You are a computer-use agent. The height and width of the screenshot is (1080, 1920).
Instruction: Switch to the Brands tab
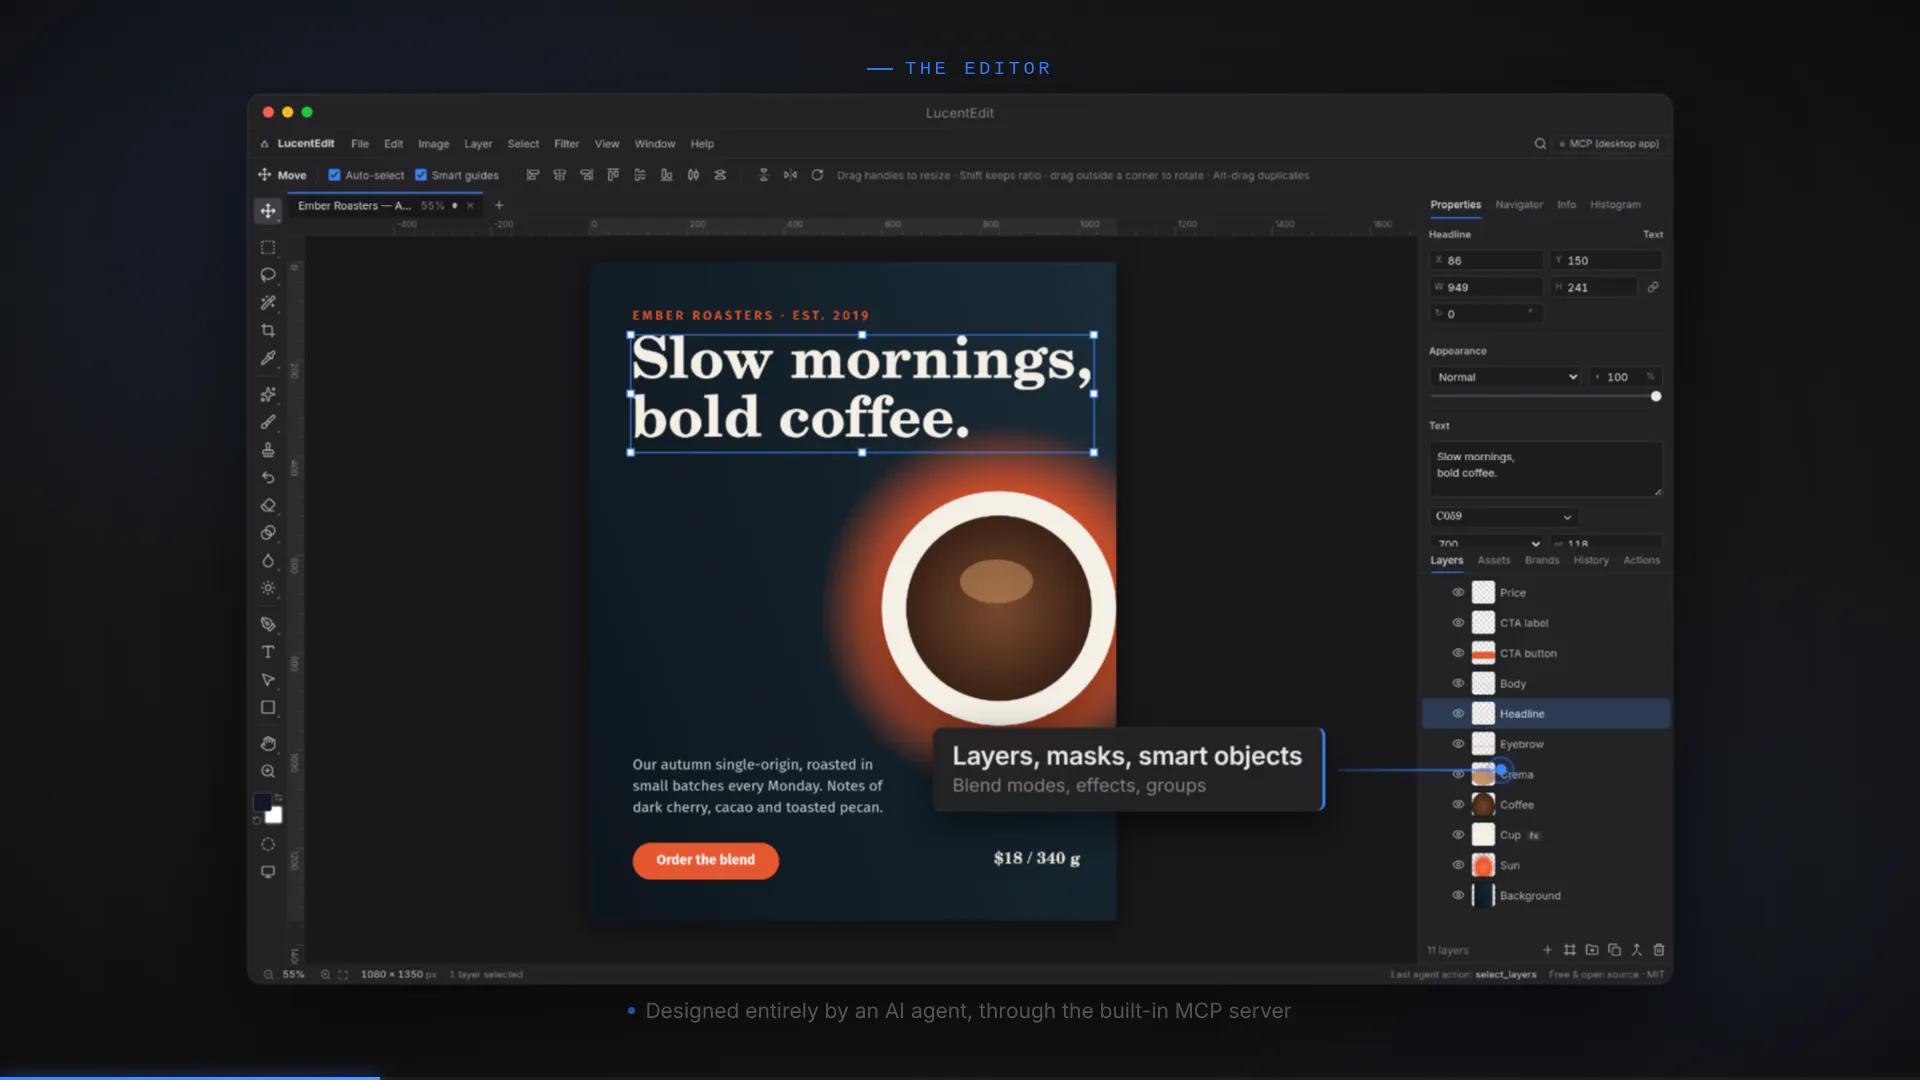pyautogui.click(x=1542, y=561)
